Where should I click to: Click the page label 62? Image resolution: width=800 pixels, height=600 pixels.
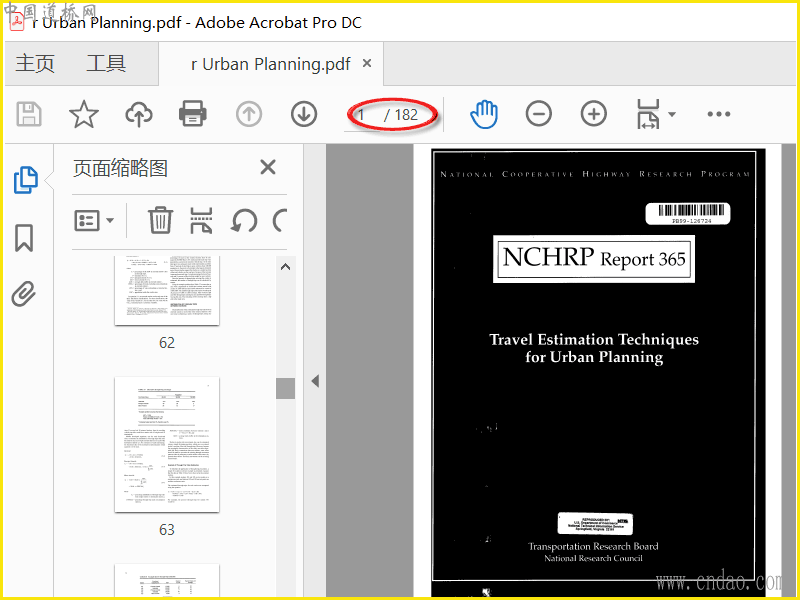coord(167,342)
